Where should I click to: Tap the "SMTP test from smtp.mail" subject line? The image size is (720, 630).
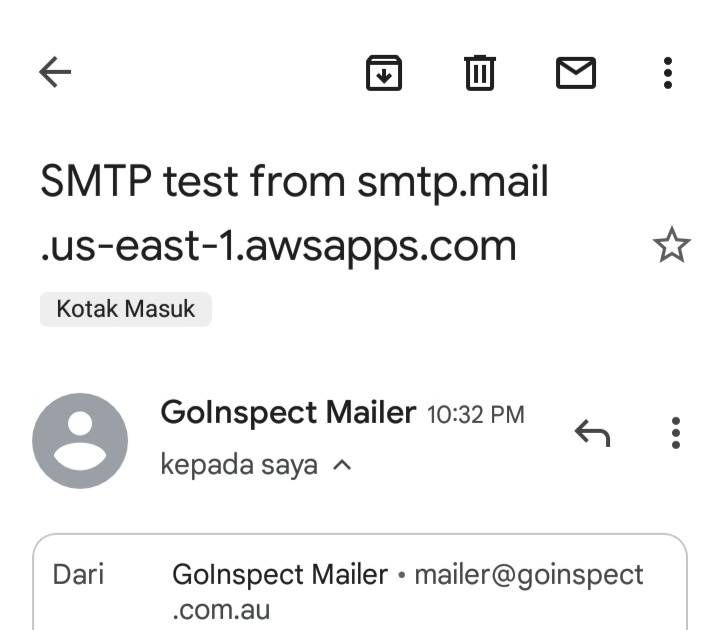(x=294, y=183)
